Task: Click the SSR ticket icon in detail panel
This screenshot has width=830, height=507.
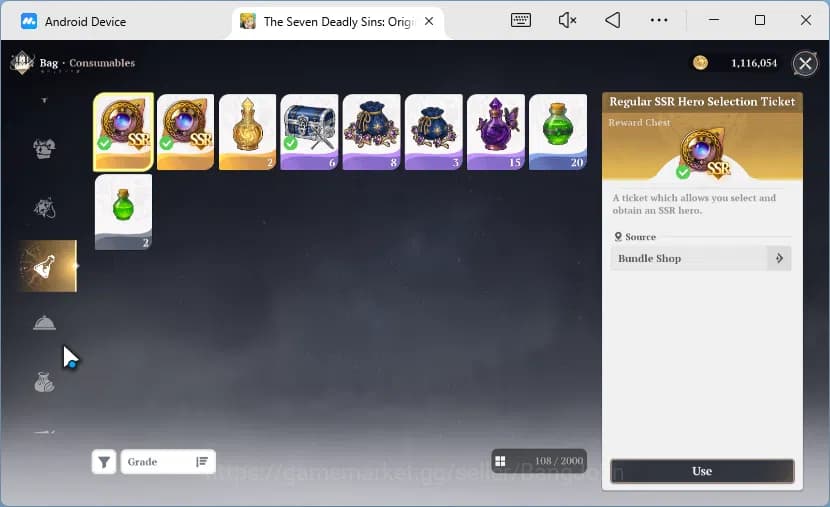Action: (x=702, y=153)
